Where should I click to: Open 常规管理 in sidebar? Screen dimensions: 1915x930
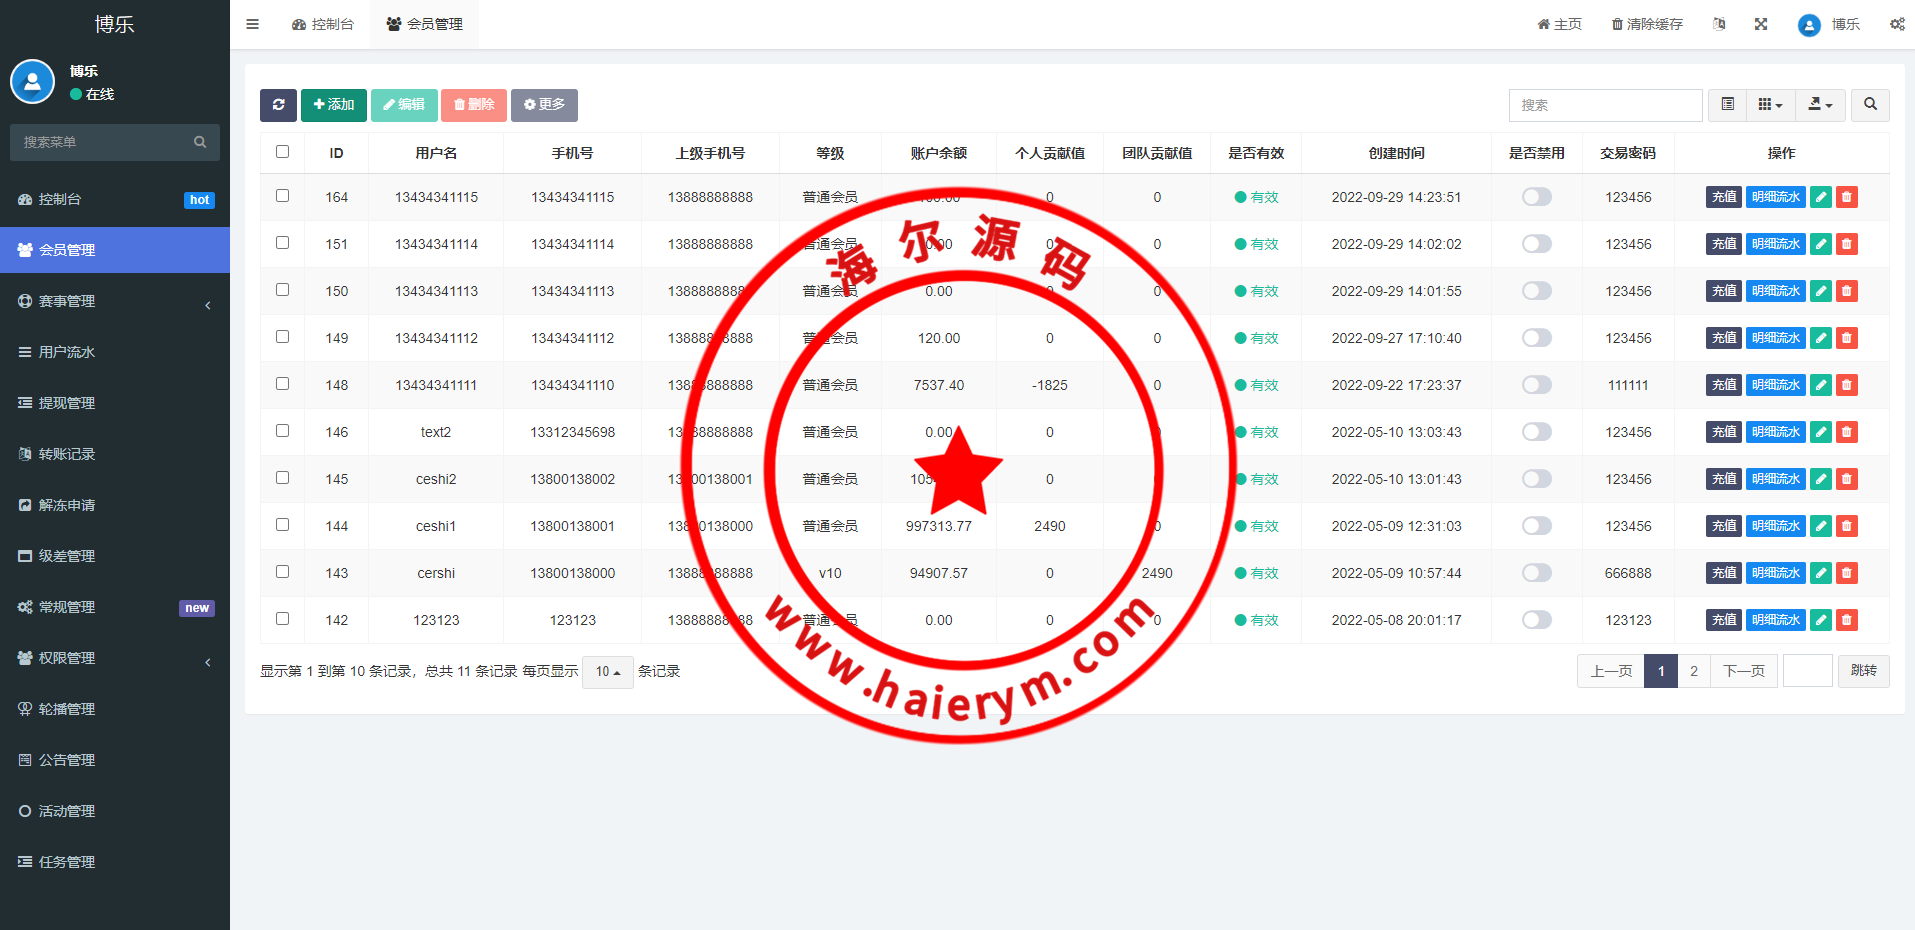pos(115,607)
